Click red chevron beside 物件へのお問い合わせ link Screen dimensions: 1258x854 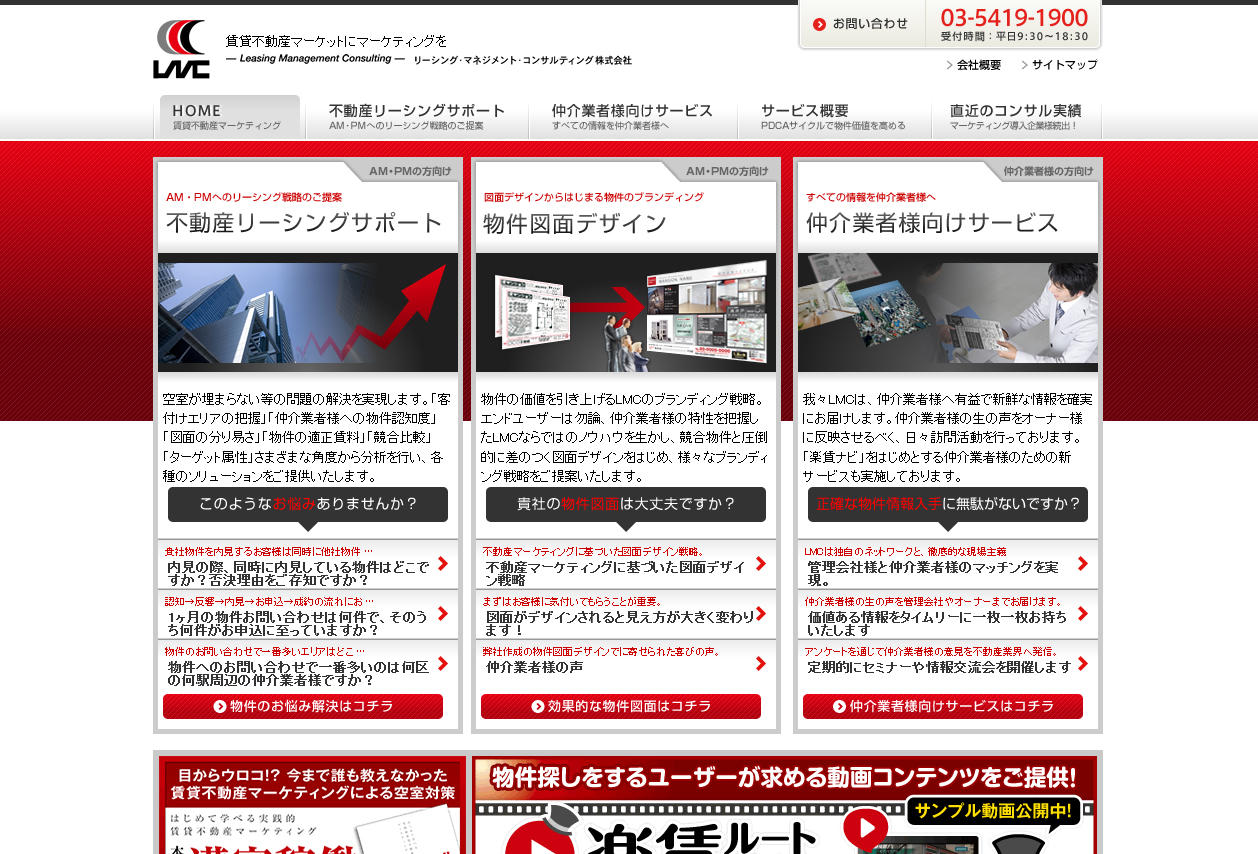coord(443,664)
